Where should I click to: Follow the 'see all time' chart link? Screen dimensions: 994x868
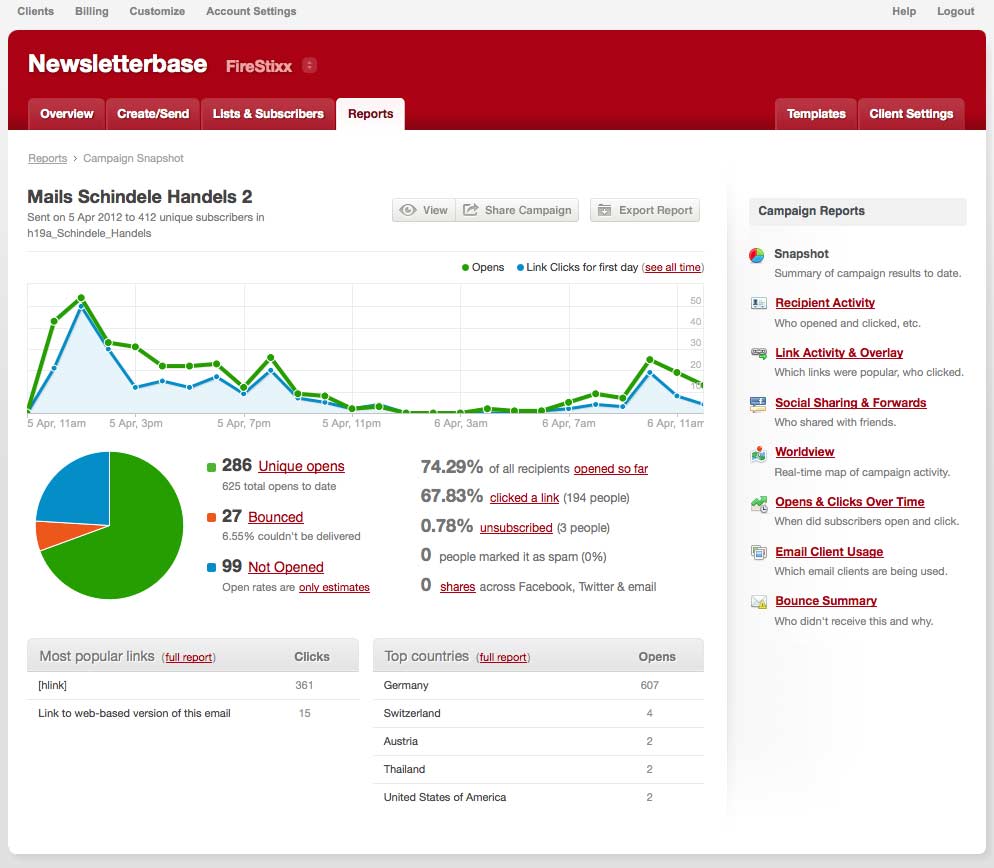pyautogui.click(x=672, y=268)
